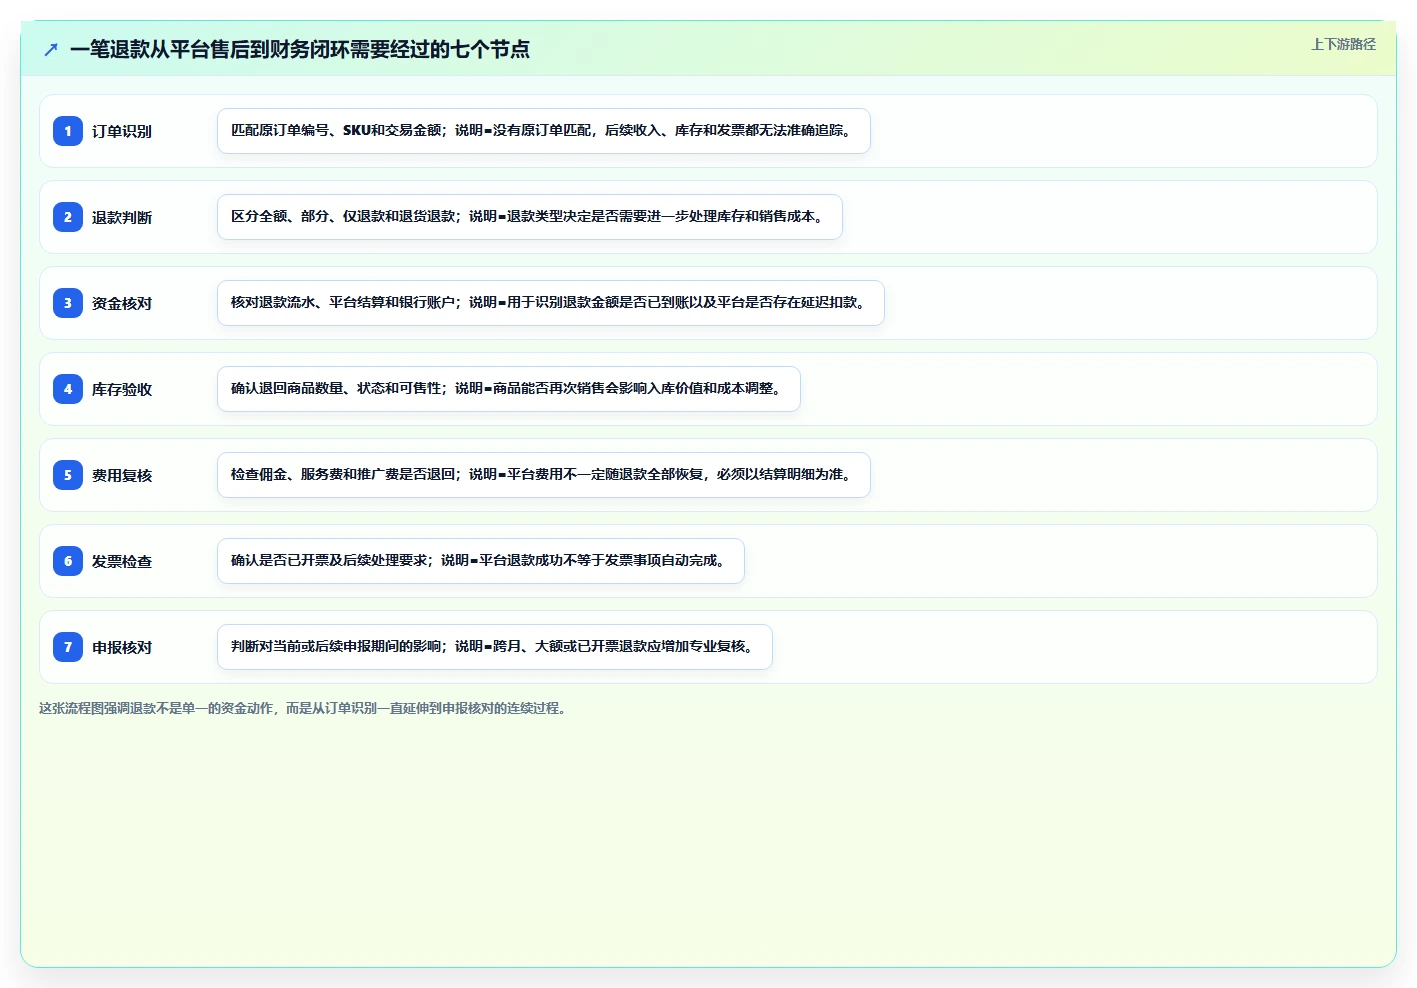Viewport: 1417px width, 988px height.
Task: Select the step 6 number badge
Action: click(x=68, y=561)
